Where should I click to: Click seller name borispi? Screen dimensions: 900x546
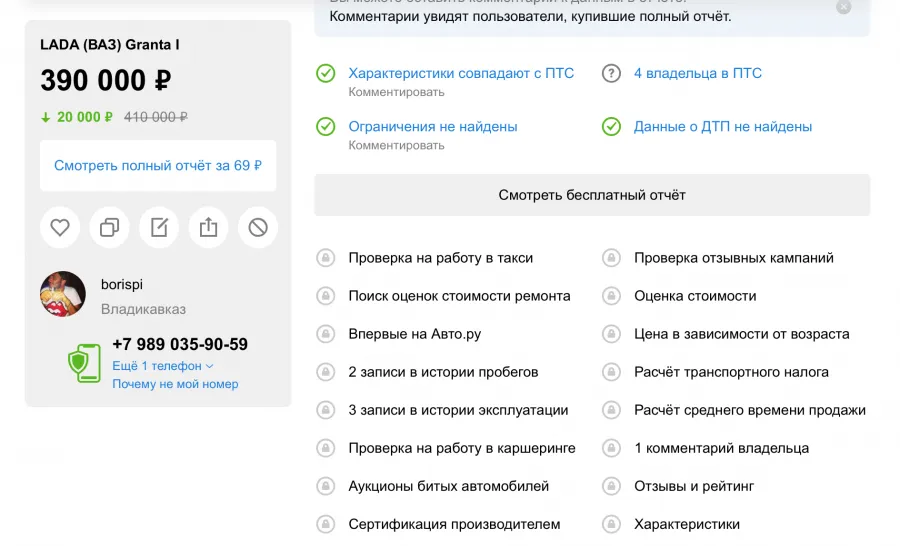122,284
